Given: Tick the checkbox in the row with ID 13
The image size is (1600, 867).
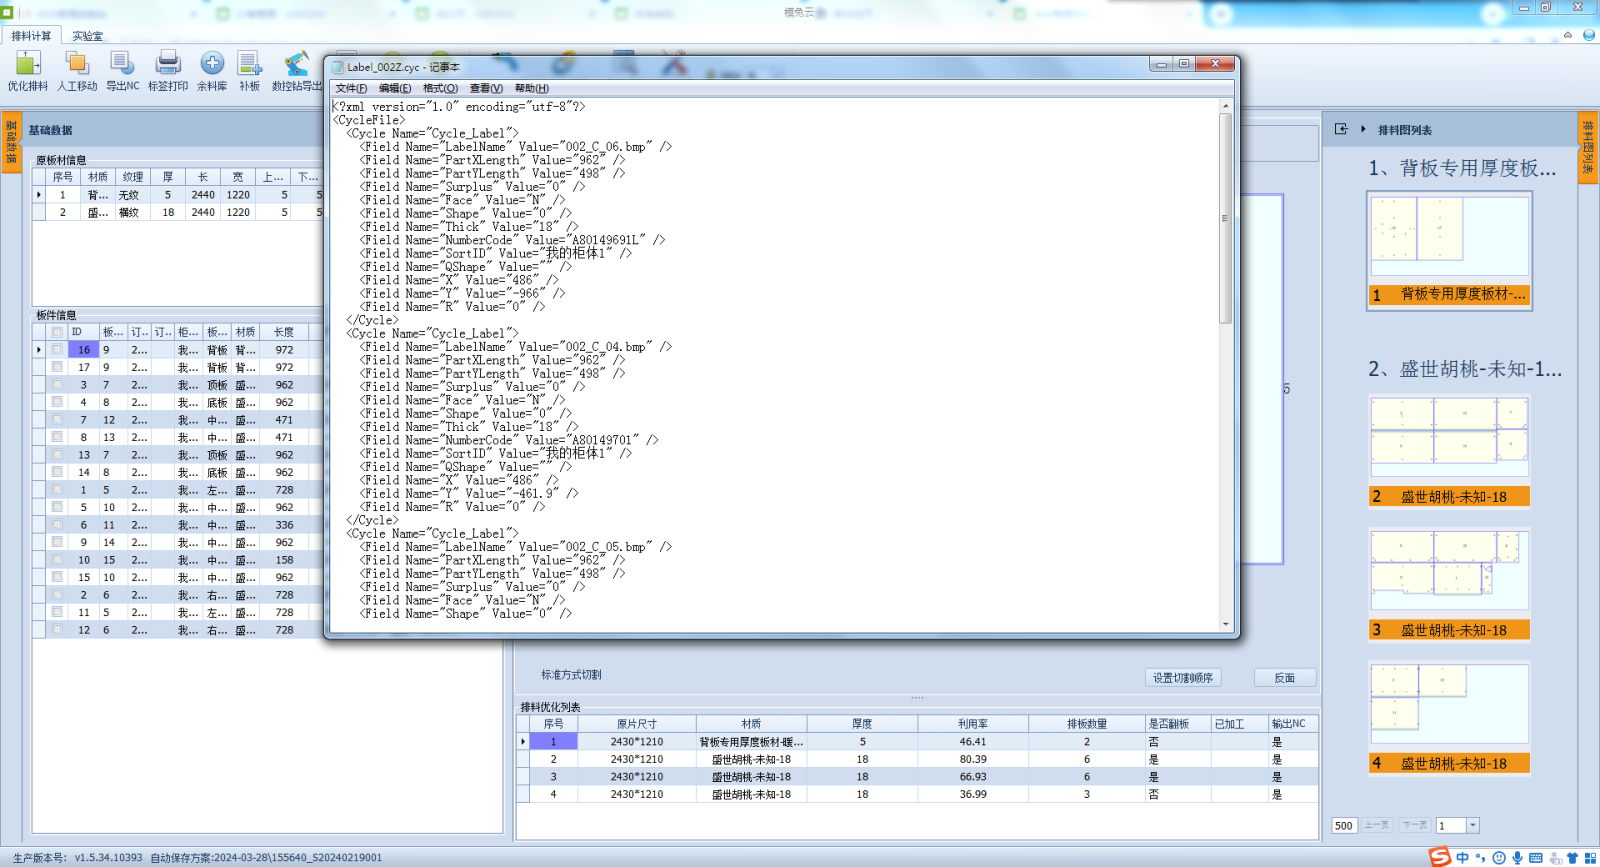Looking at the screenshot, I should pos(57,455).
